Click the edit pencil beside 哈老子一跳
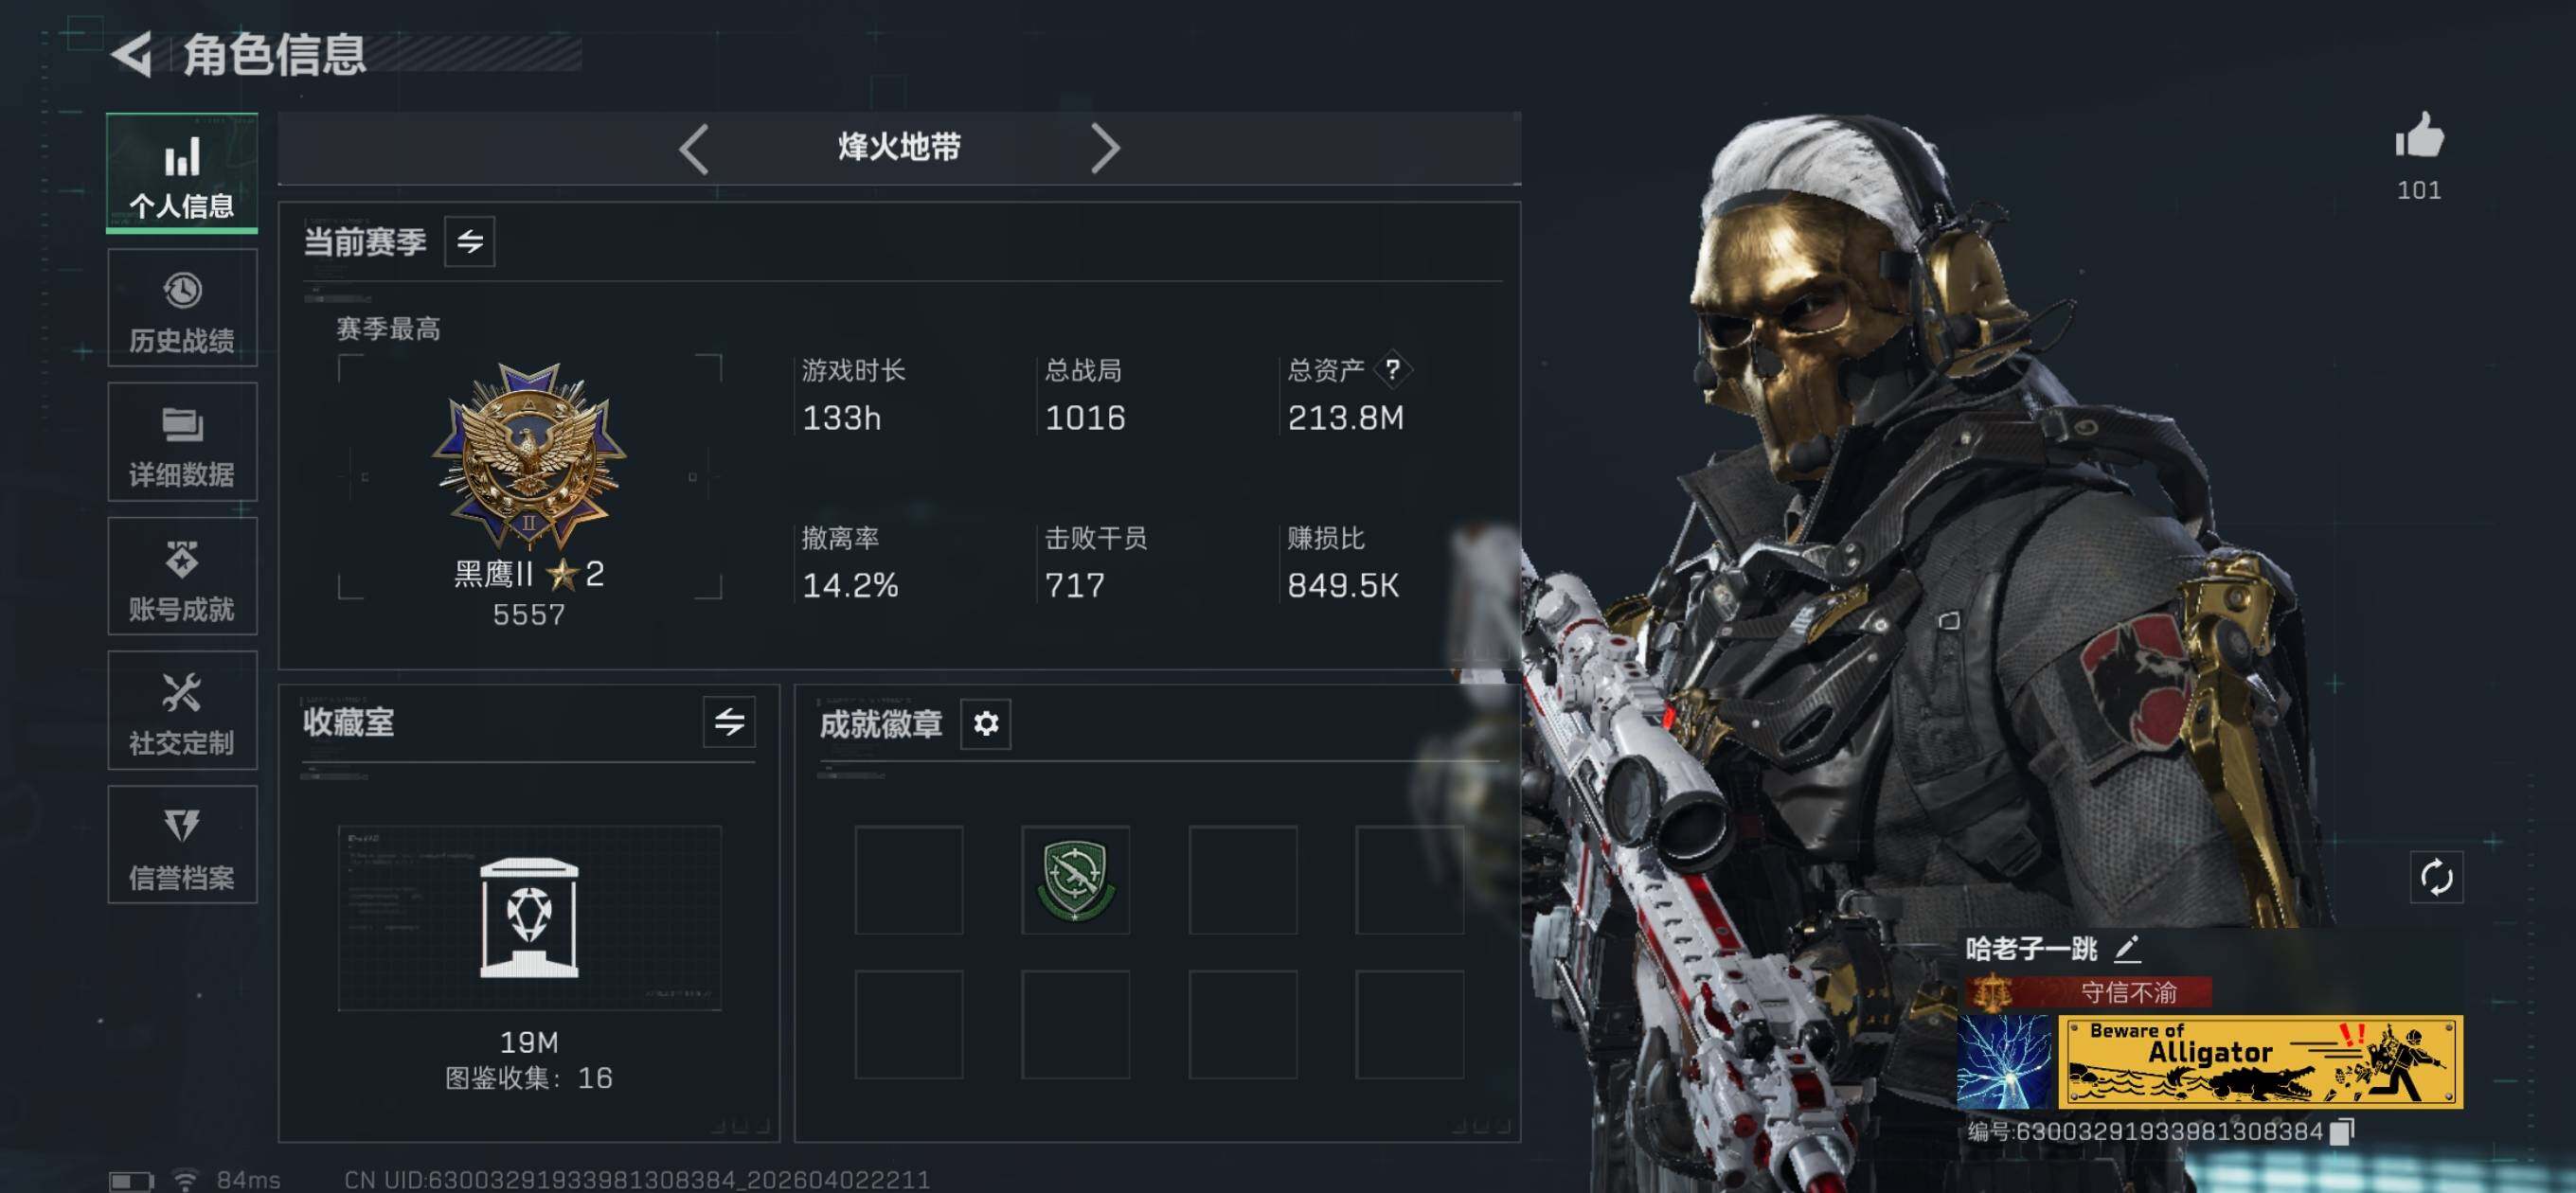The image size is (2576, 1193). [2127, 947]
